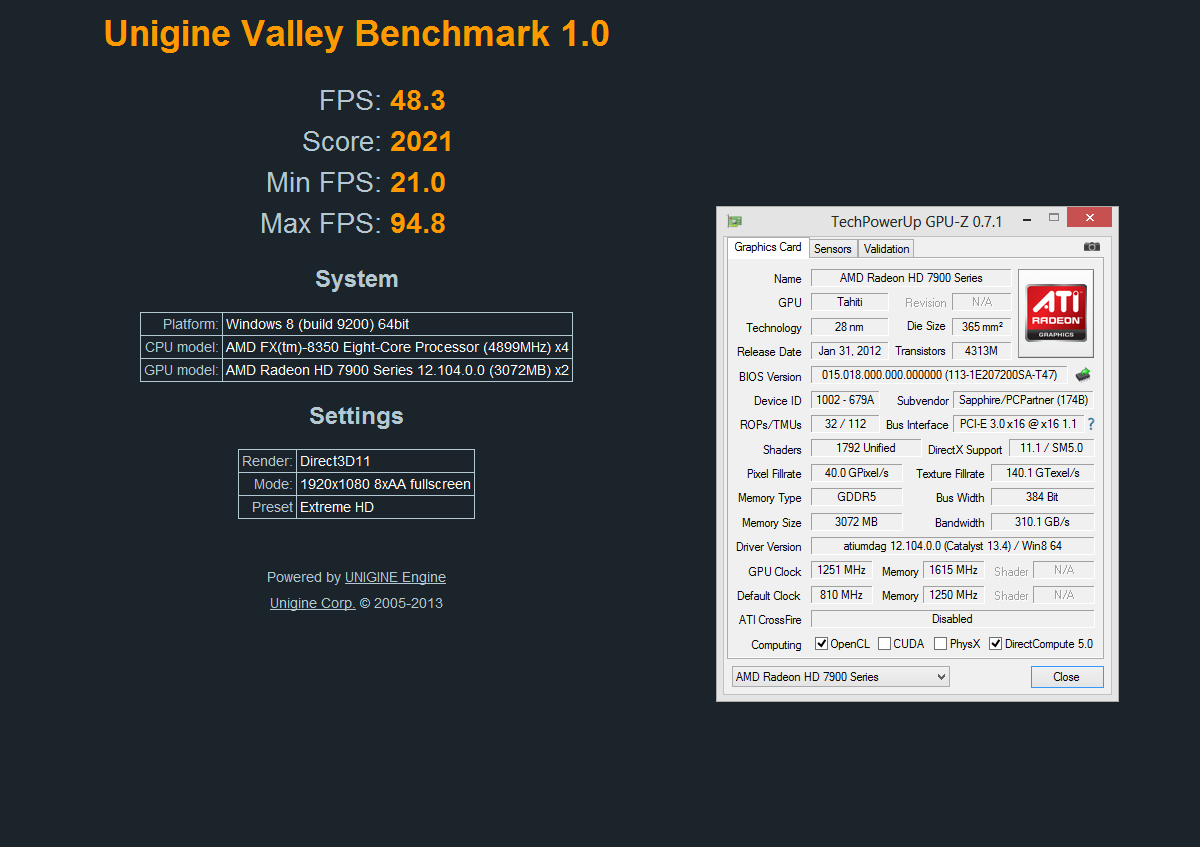1200x847 pixels.
Task: Click the GPU Clock Memory 1615 MHz field
Action: (x=954, y=570)
